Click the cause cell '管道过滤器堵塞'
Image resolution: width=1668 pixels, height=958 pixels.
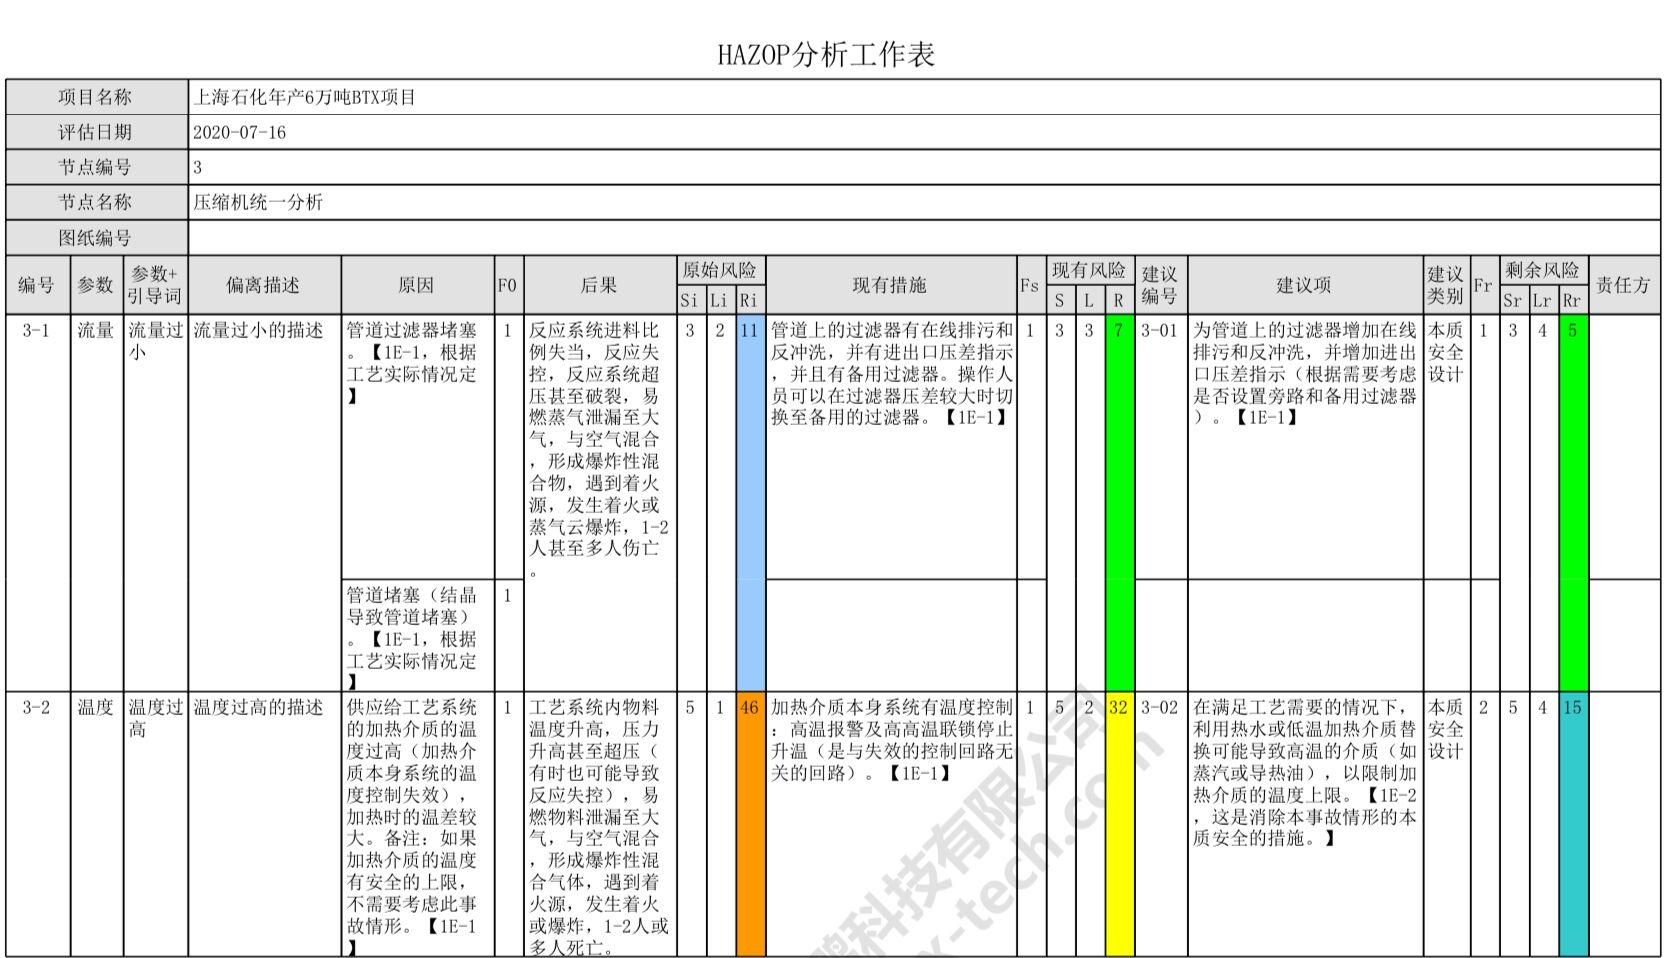[418, 447]
